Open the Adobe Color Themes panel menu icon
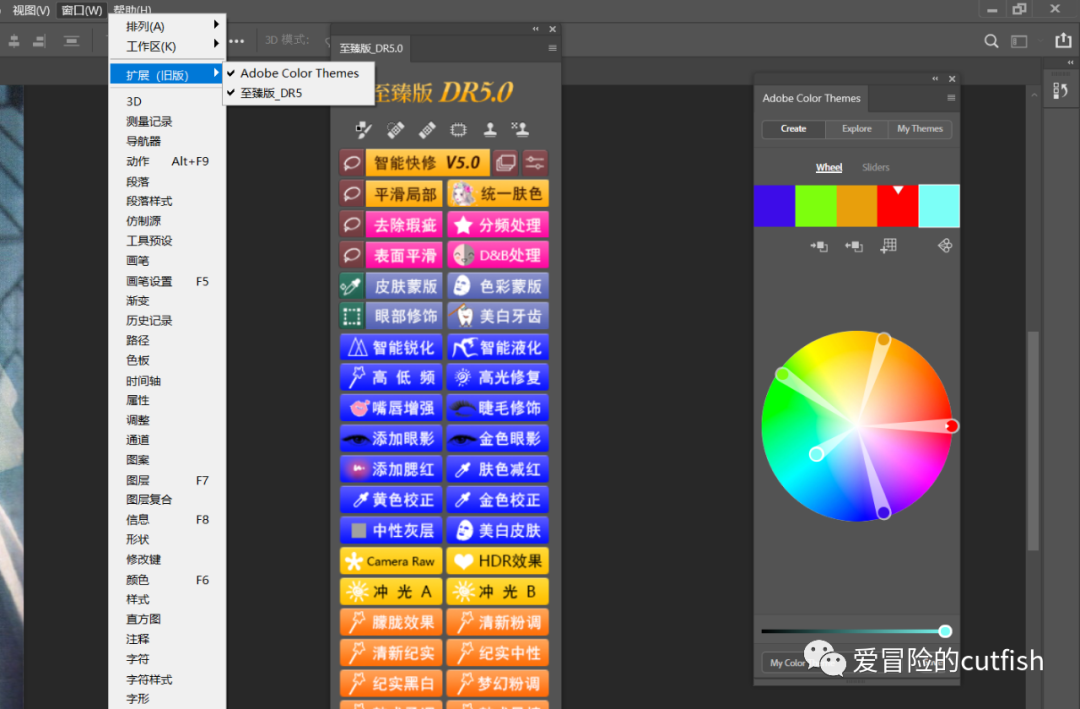This screenshot has width=1080, height=709. coord(951,98)
